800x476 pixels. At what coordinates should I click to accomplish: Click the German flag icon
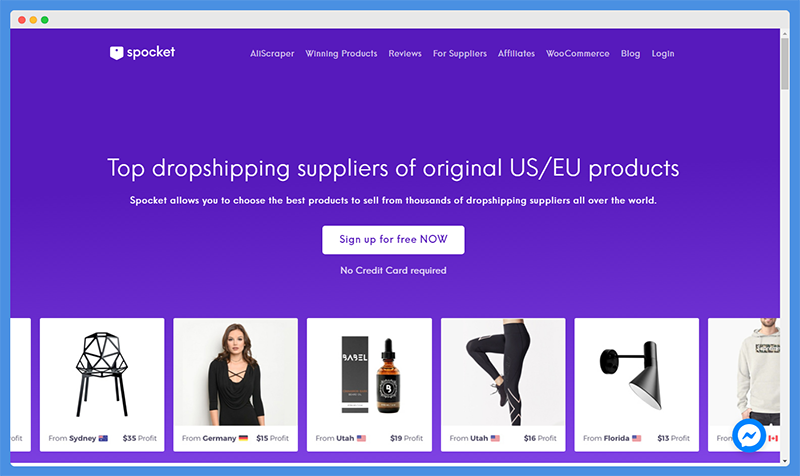pyautogui.click(x=243, y=438)
